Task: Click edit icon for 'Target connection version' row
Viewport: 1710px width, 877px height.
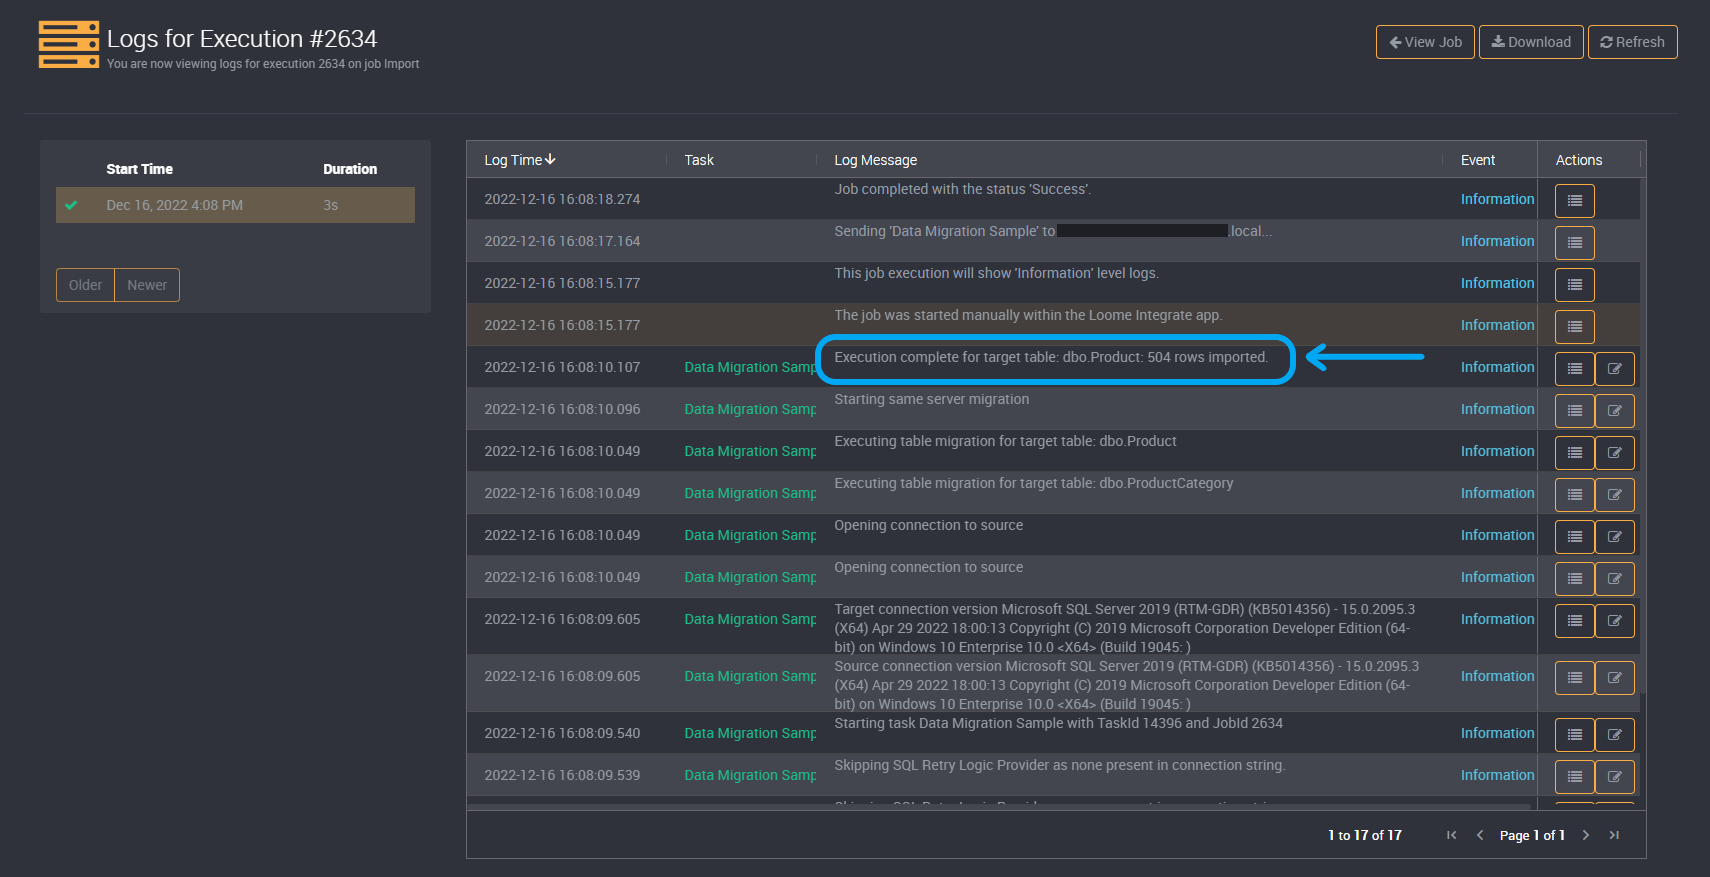Action: 1615,621
